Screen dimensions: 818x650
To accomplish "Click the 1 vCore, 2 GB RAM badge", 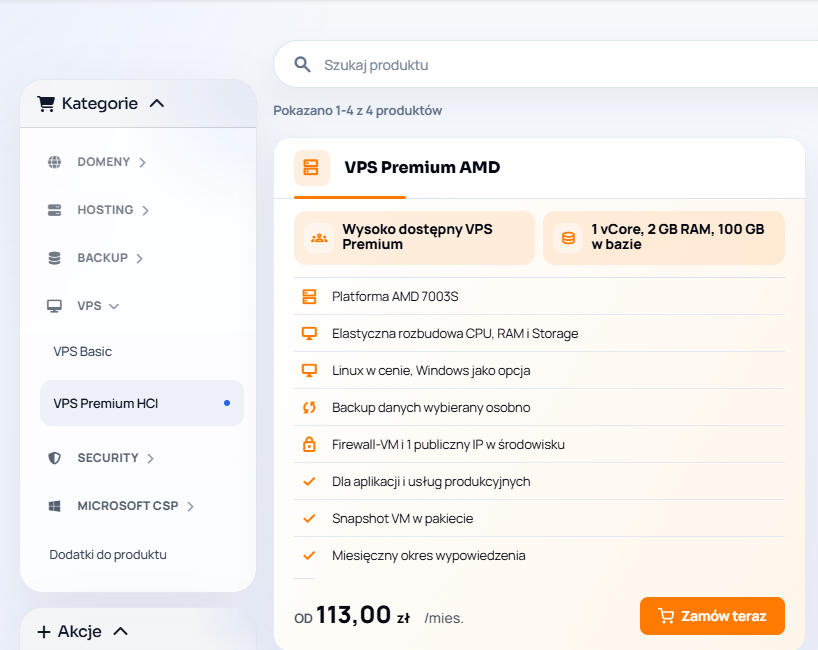I will [x=664, y=238].
